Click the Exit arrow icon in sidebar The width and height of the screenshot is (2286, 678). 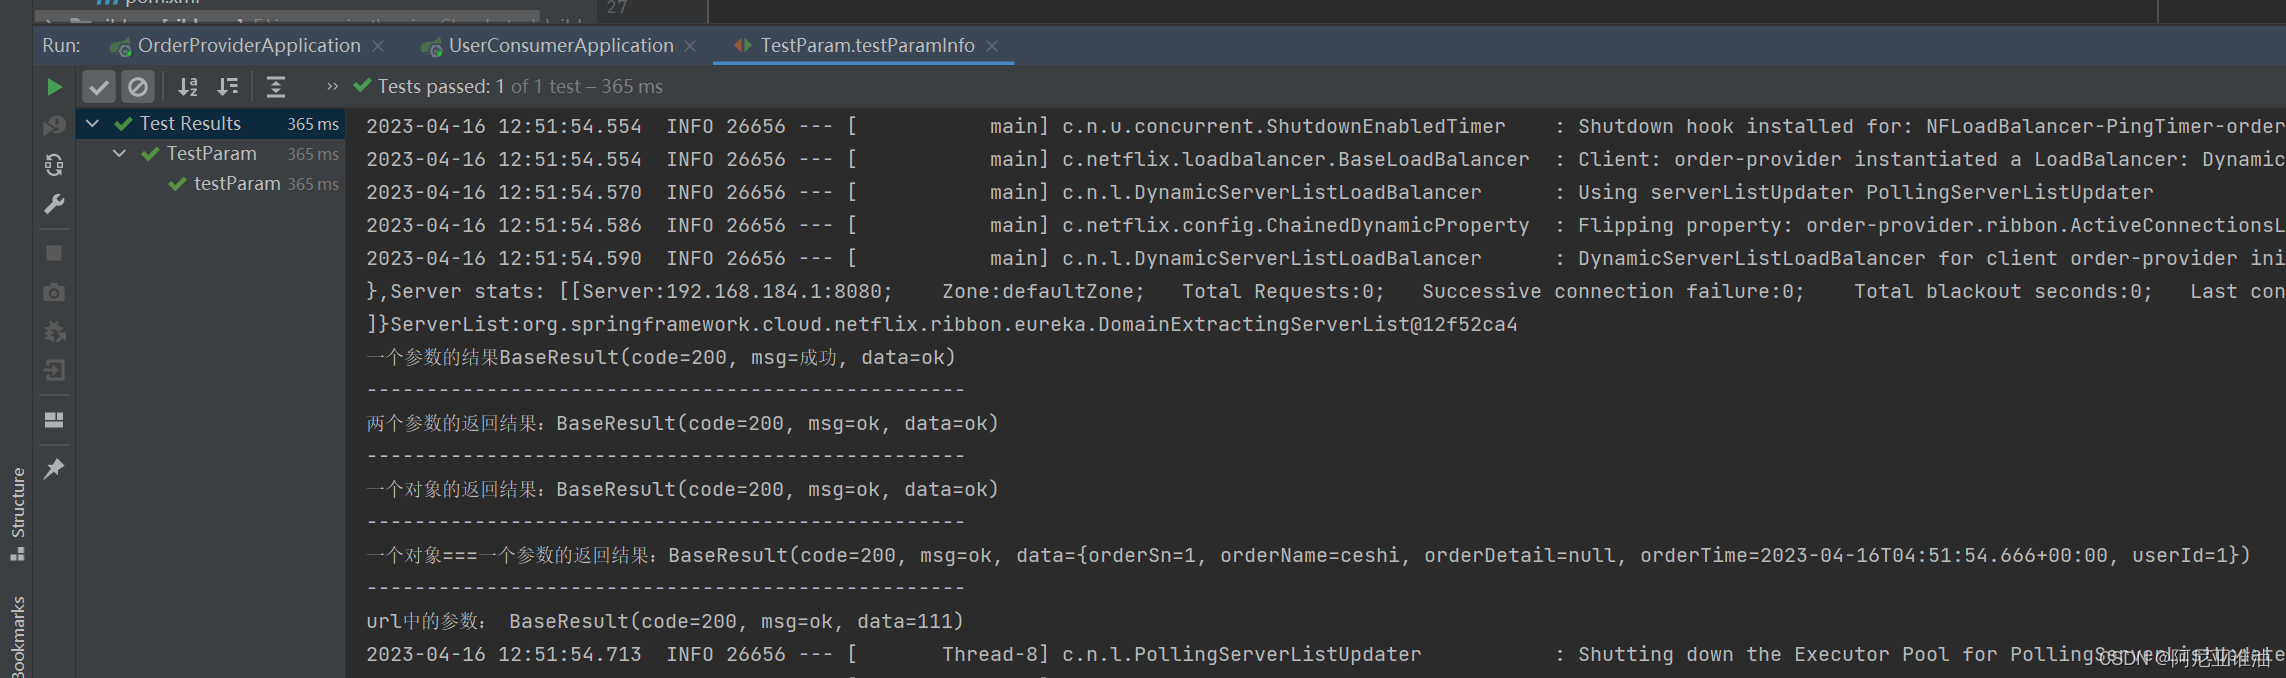click(54, 370)
